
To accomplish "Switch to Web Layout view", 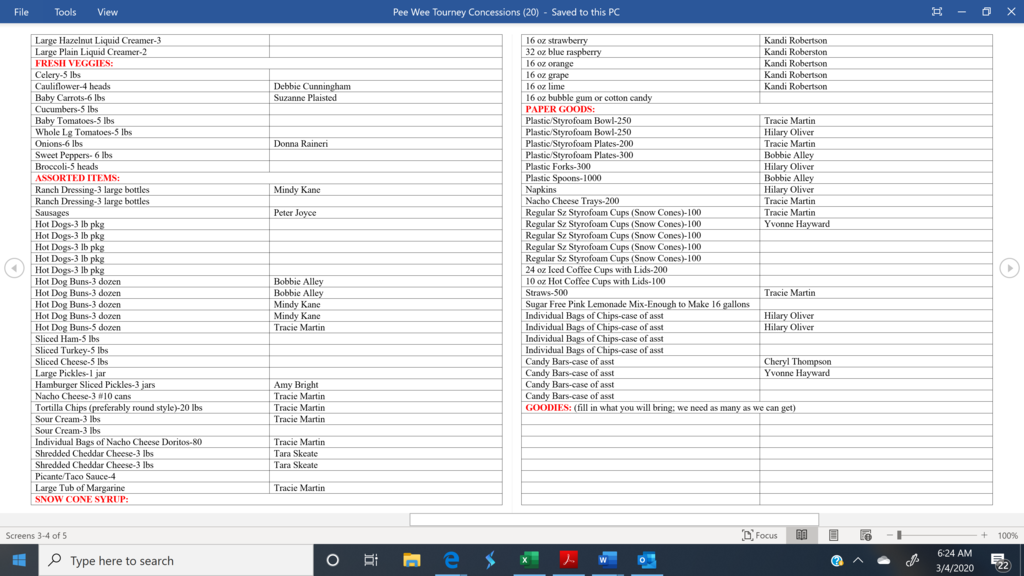I will (x=866, y=535).
